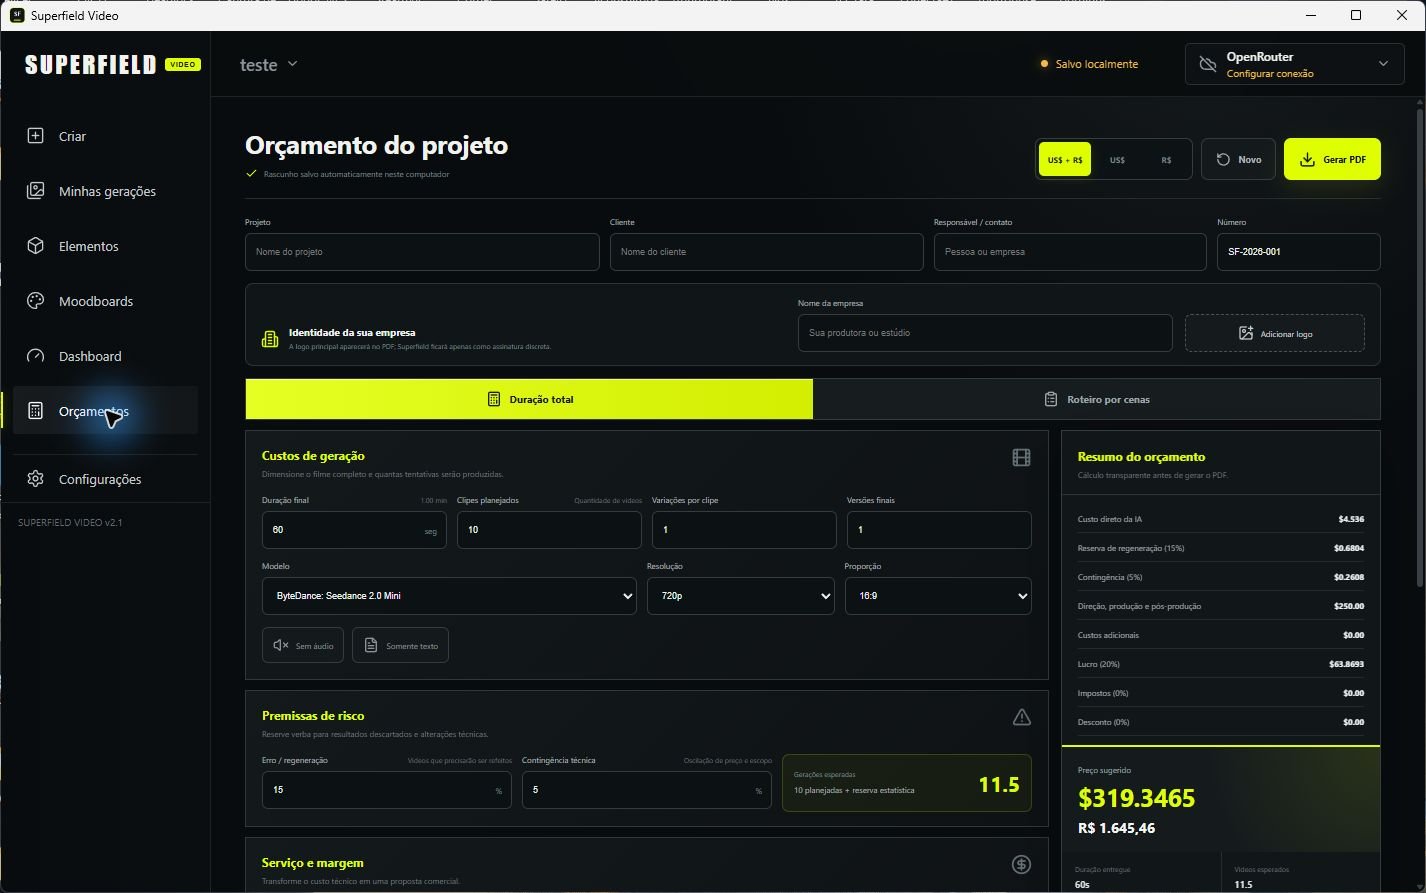1426x893 pixels.
Task: Open the Resolução dropdown showing 720p
Action: (741, 596)
